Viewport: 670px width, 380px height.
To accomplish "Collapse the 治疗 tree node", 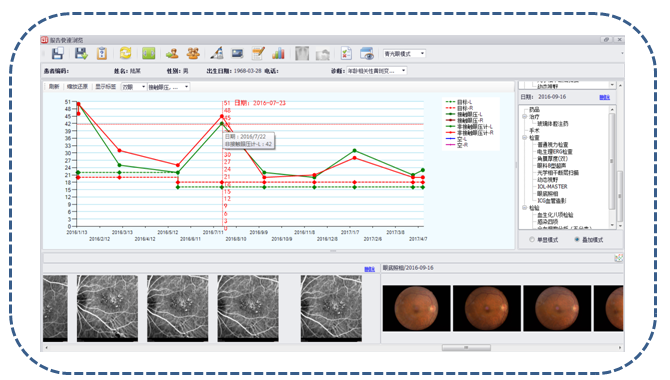I will (x=525, y=117).
